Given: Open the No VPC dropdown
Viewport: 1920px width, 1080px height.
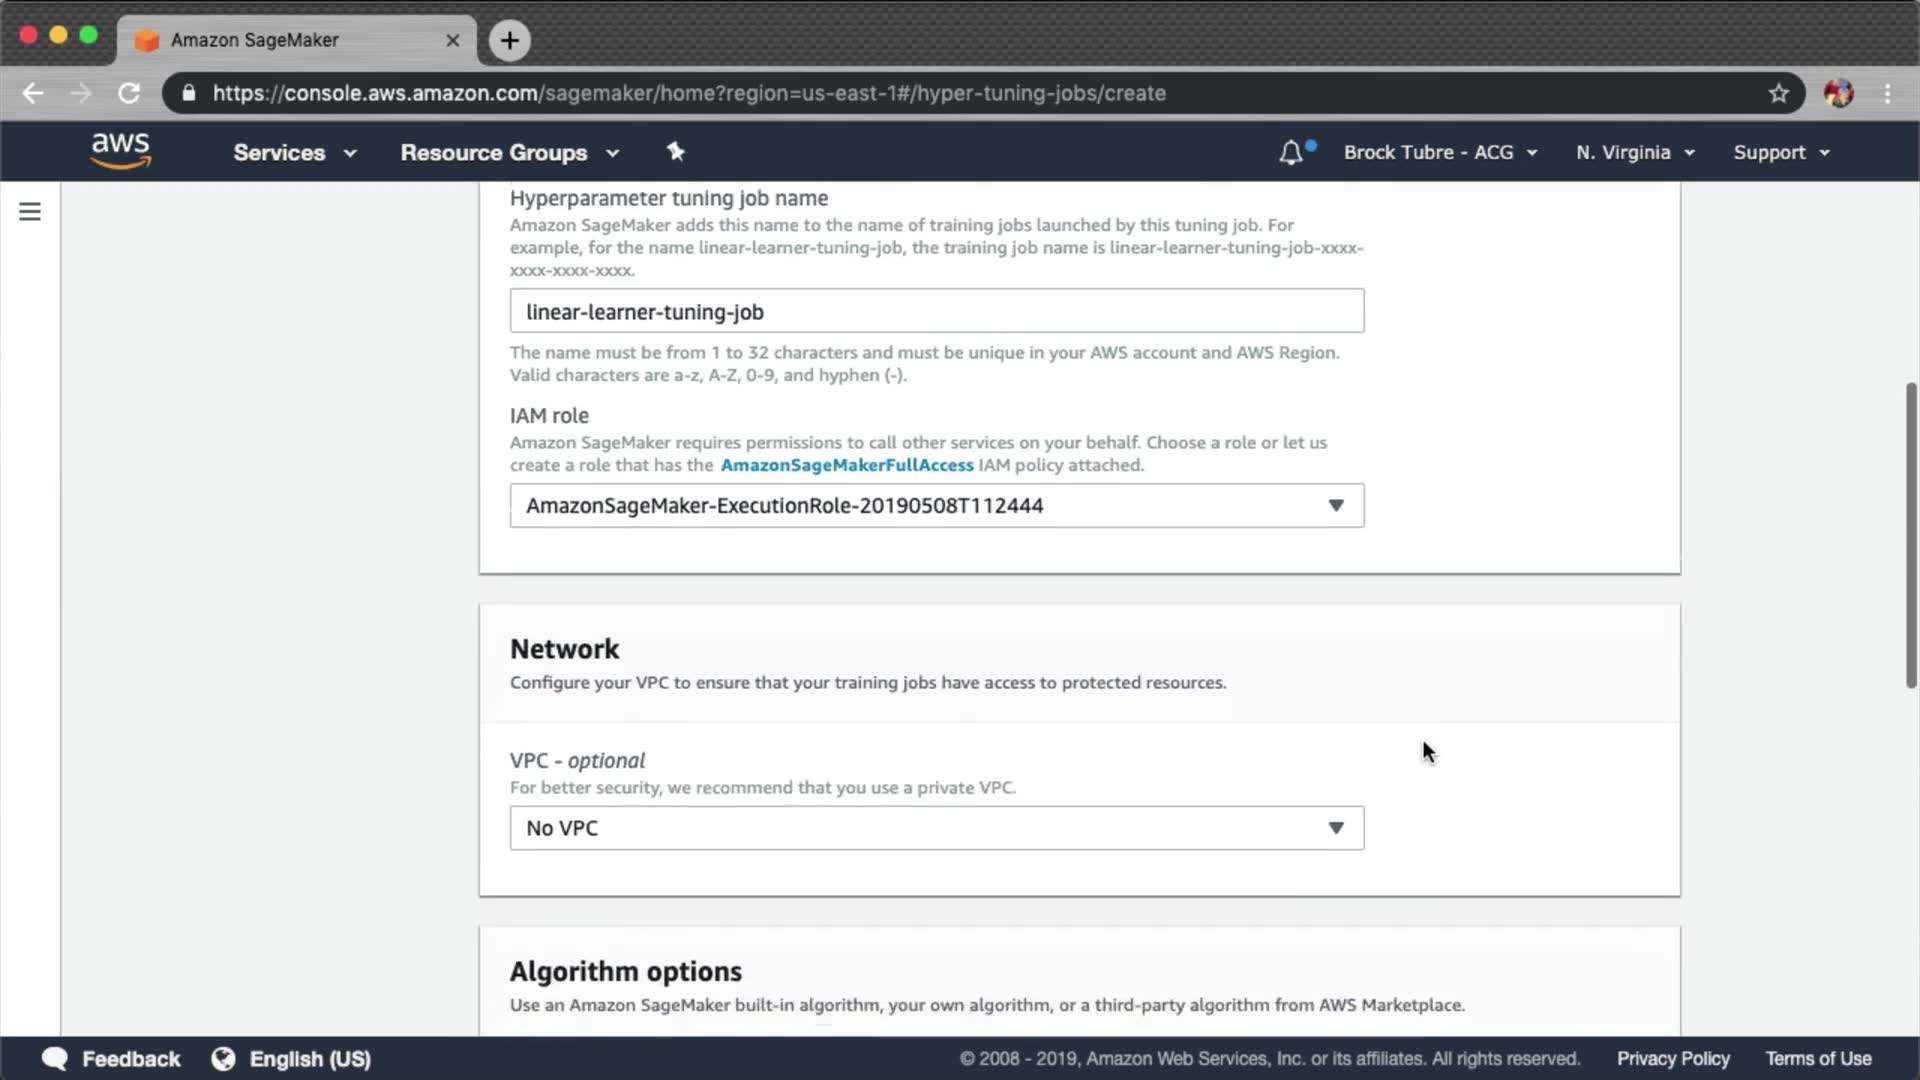Looking at the screenshot, I should point(936,828).
